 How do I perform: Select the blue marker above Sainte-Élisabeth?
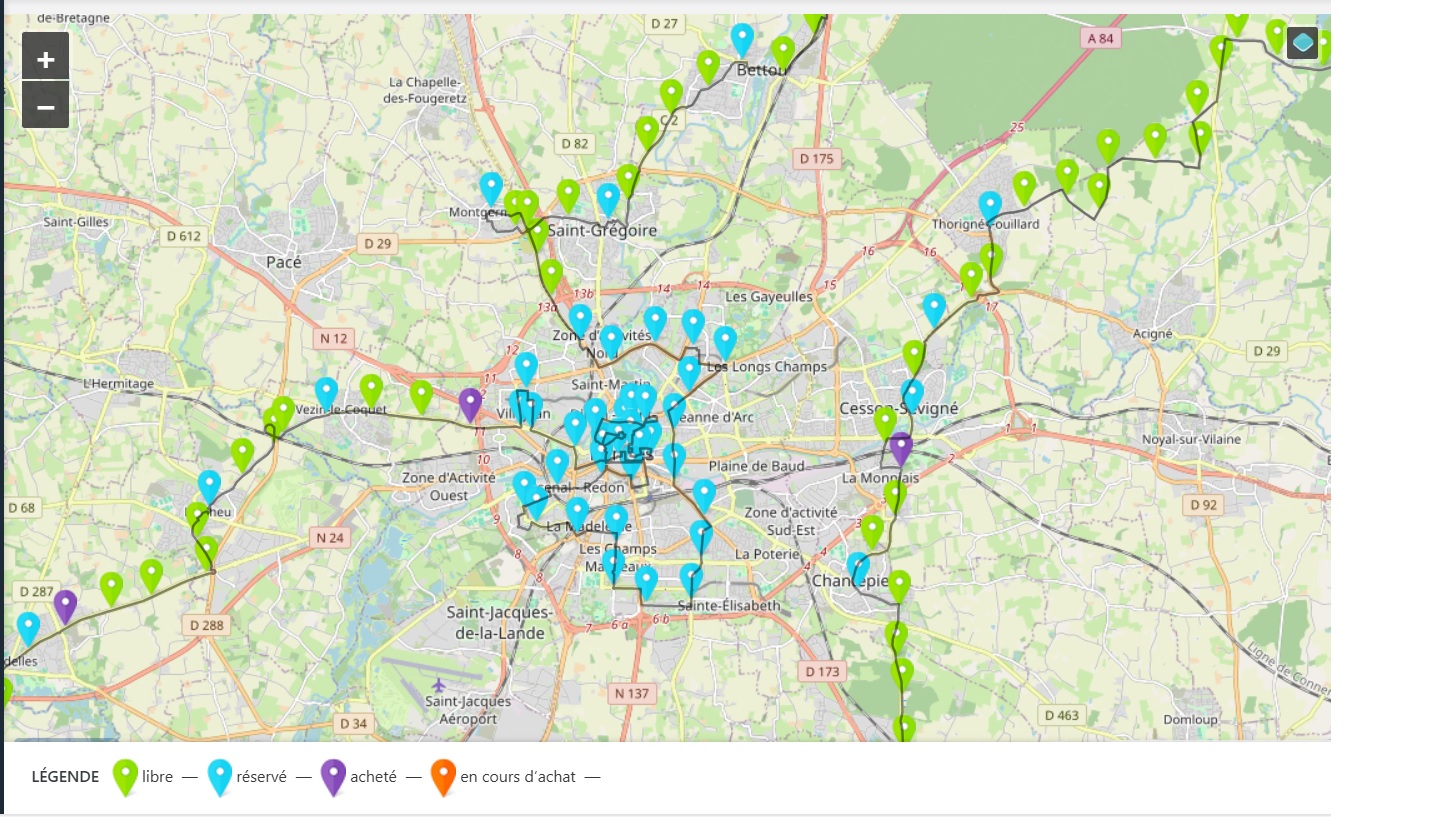tap(691, 578)
